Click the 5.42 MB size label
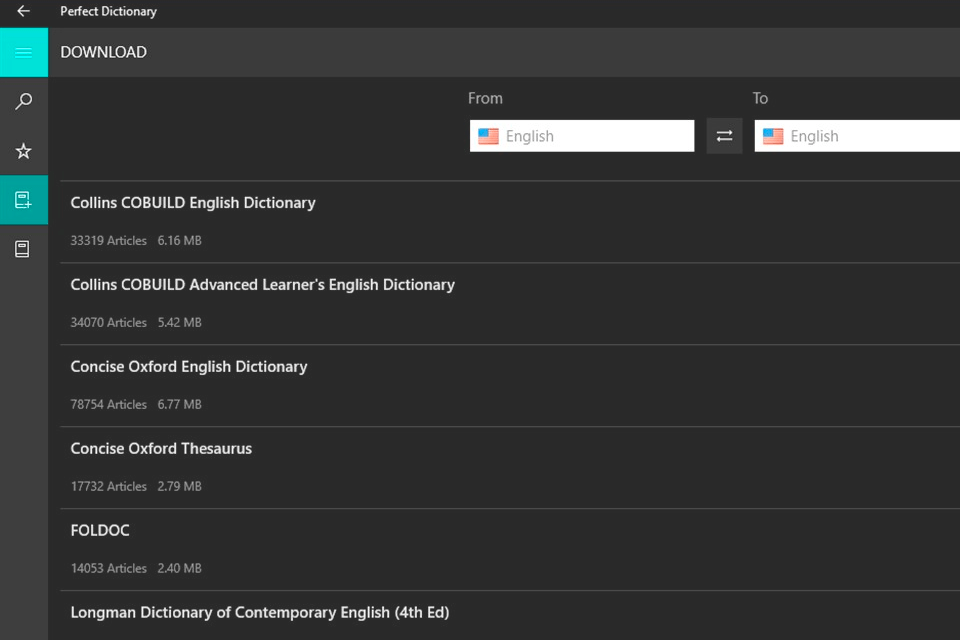This screenshot has height=640, width=960. [179, 323]
